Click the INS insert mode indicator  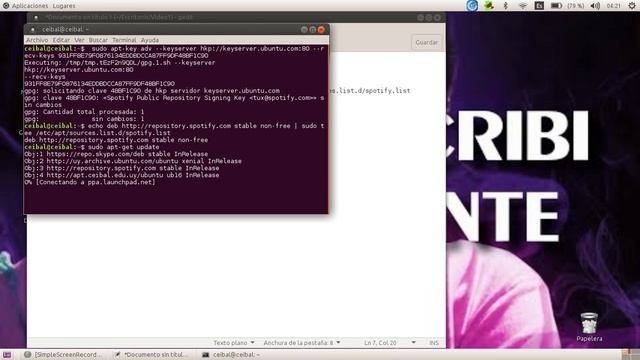pyautogui.click(x=433, y=343)
